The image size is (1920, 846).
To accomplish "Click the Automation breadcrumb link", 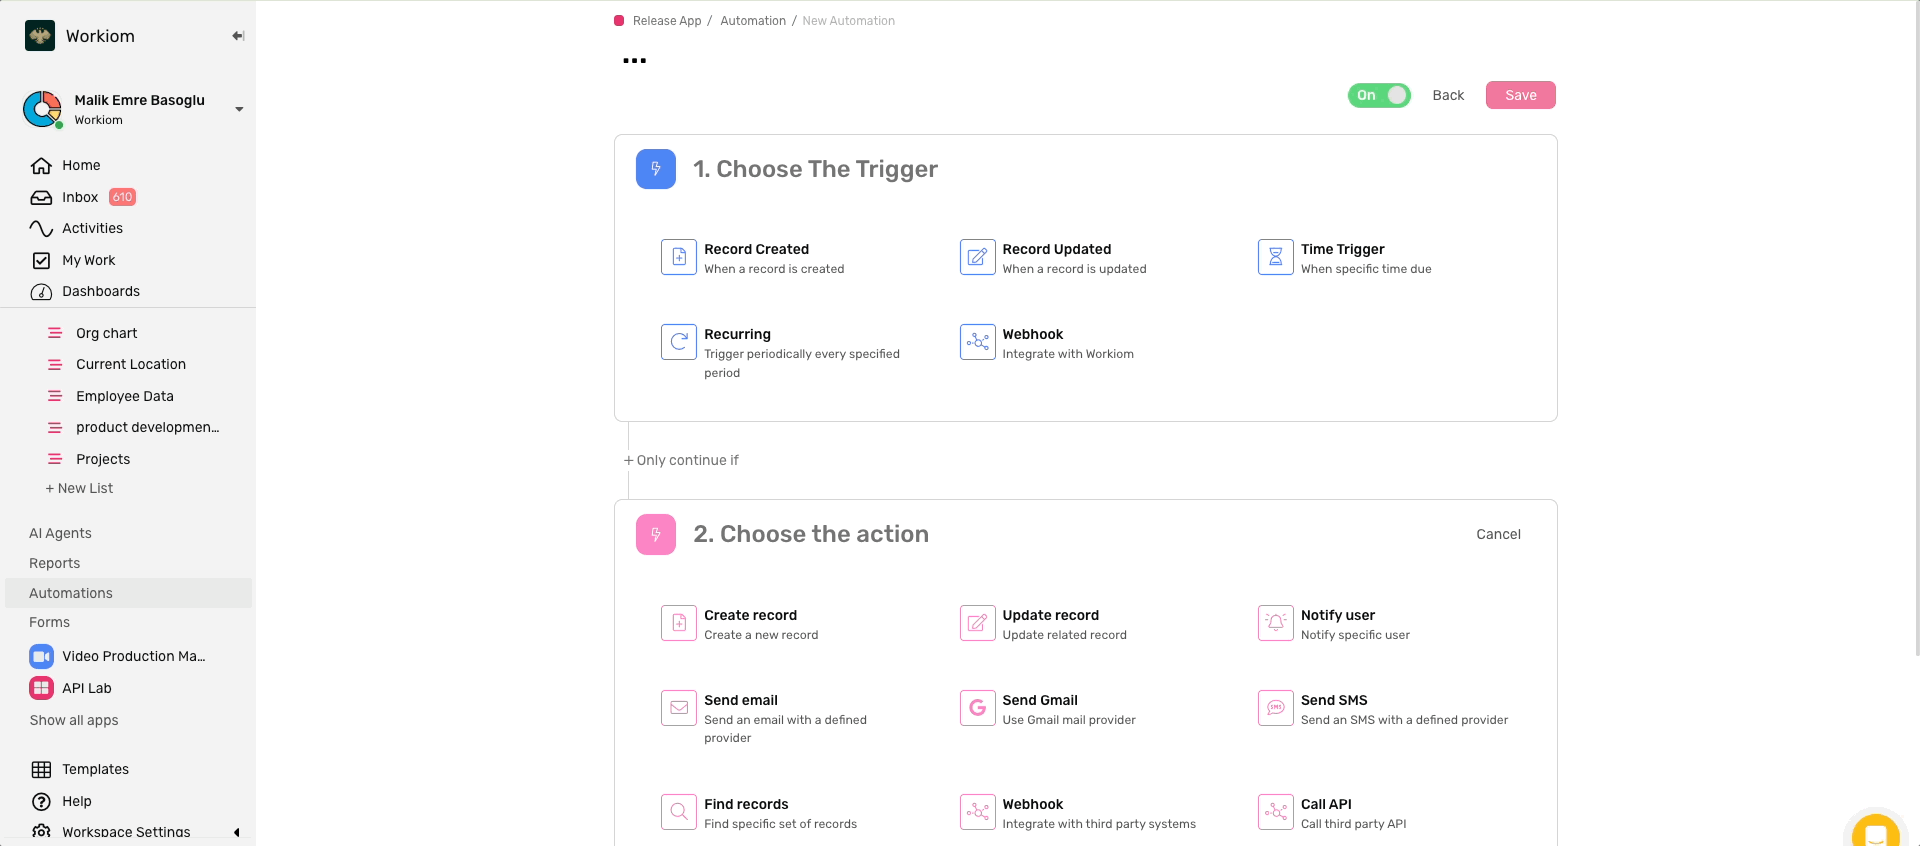I will (753, 21).
